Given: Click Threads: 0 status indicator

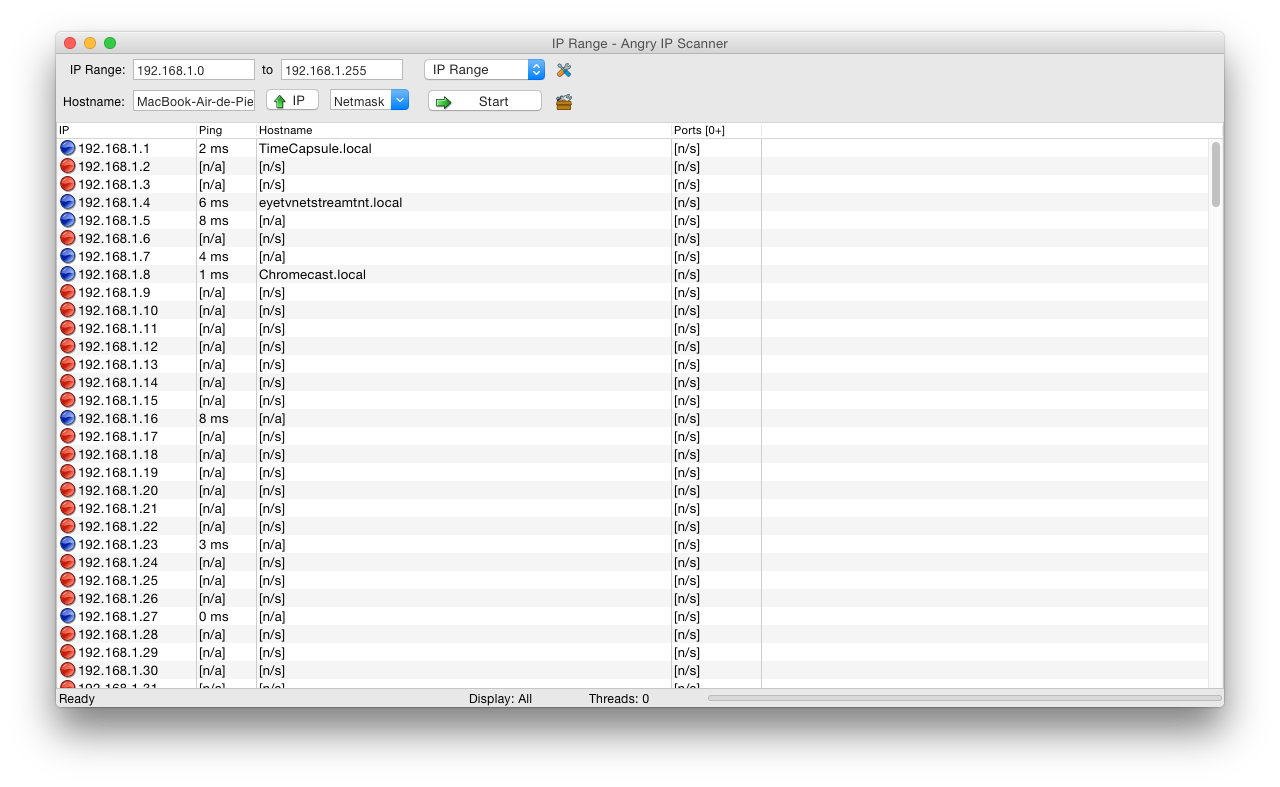Looking at the screenshot, I should point(618,699).
